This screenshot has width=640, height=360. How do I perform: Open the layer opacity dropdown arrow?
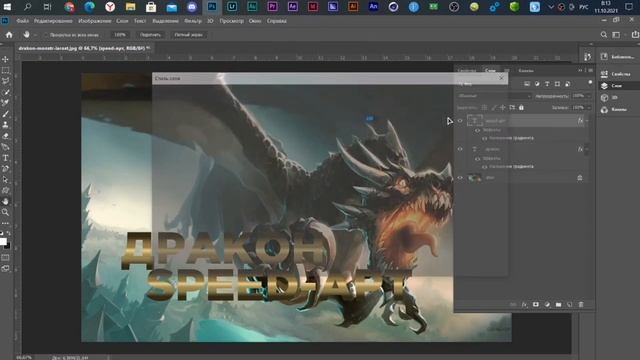point(589,96)
